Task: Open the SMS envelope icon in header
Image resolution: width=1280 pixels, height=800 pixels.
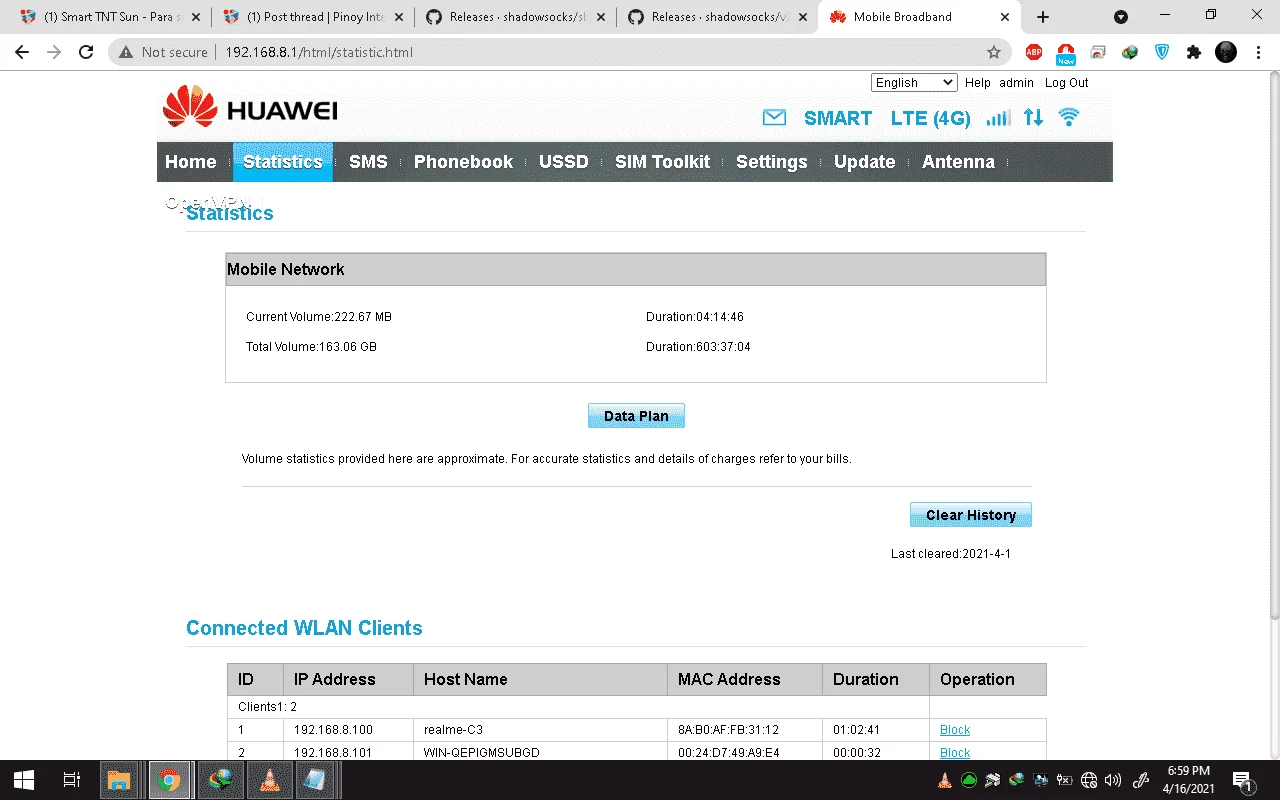Action: [774, 118]
